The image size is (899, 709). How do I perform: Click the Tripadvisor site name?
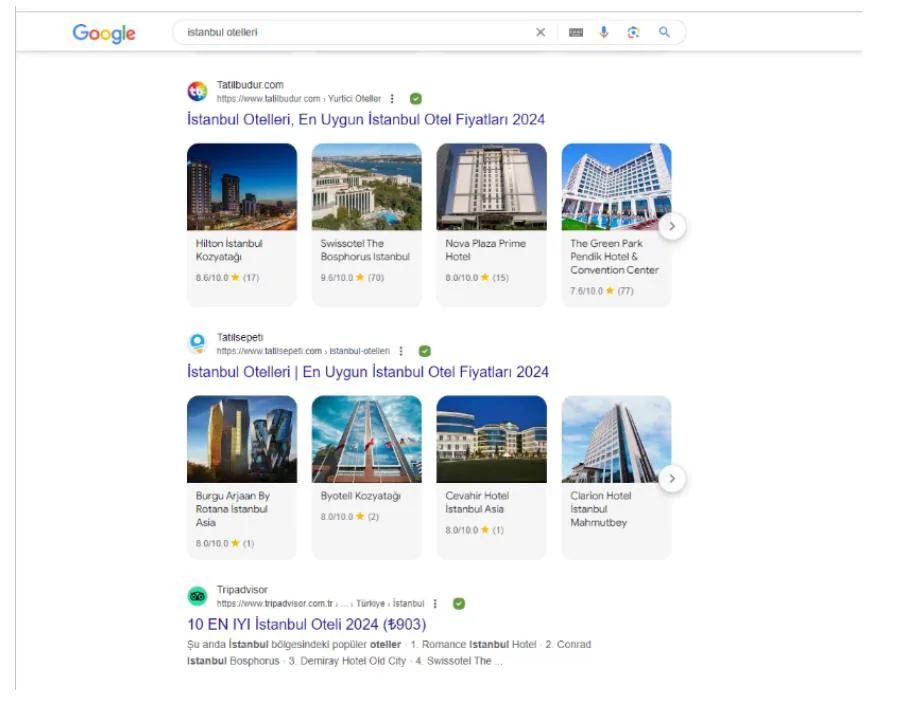[x=242, y=590]
